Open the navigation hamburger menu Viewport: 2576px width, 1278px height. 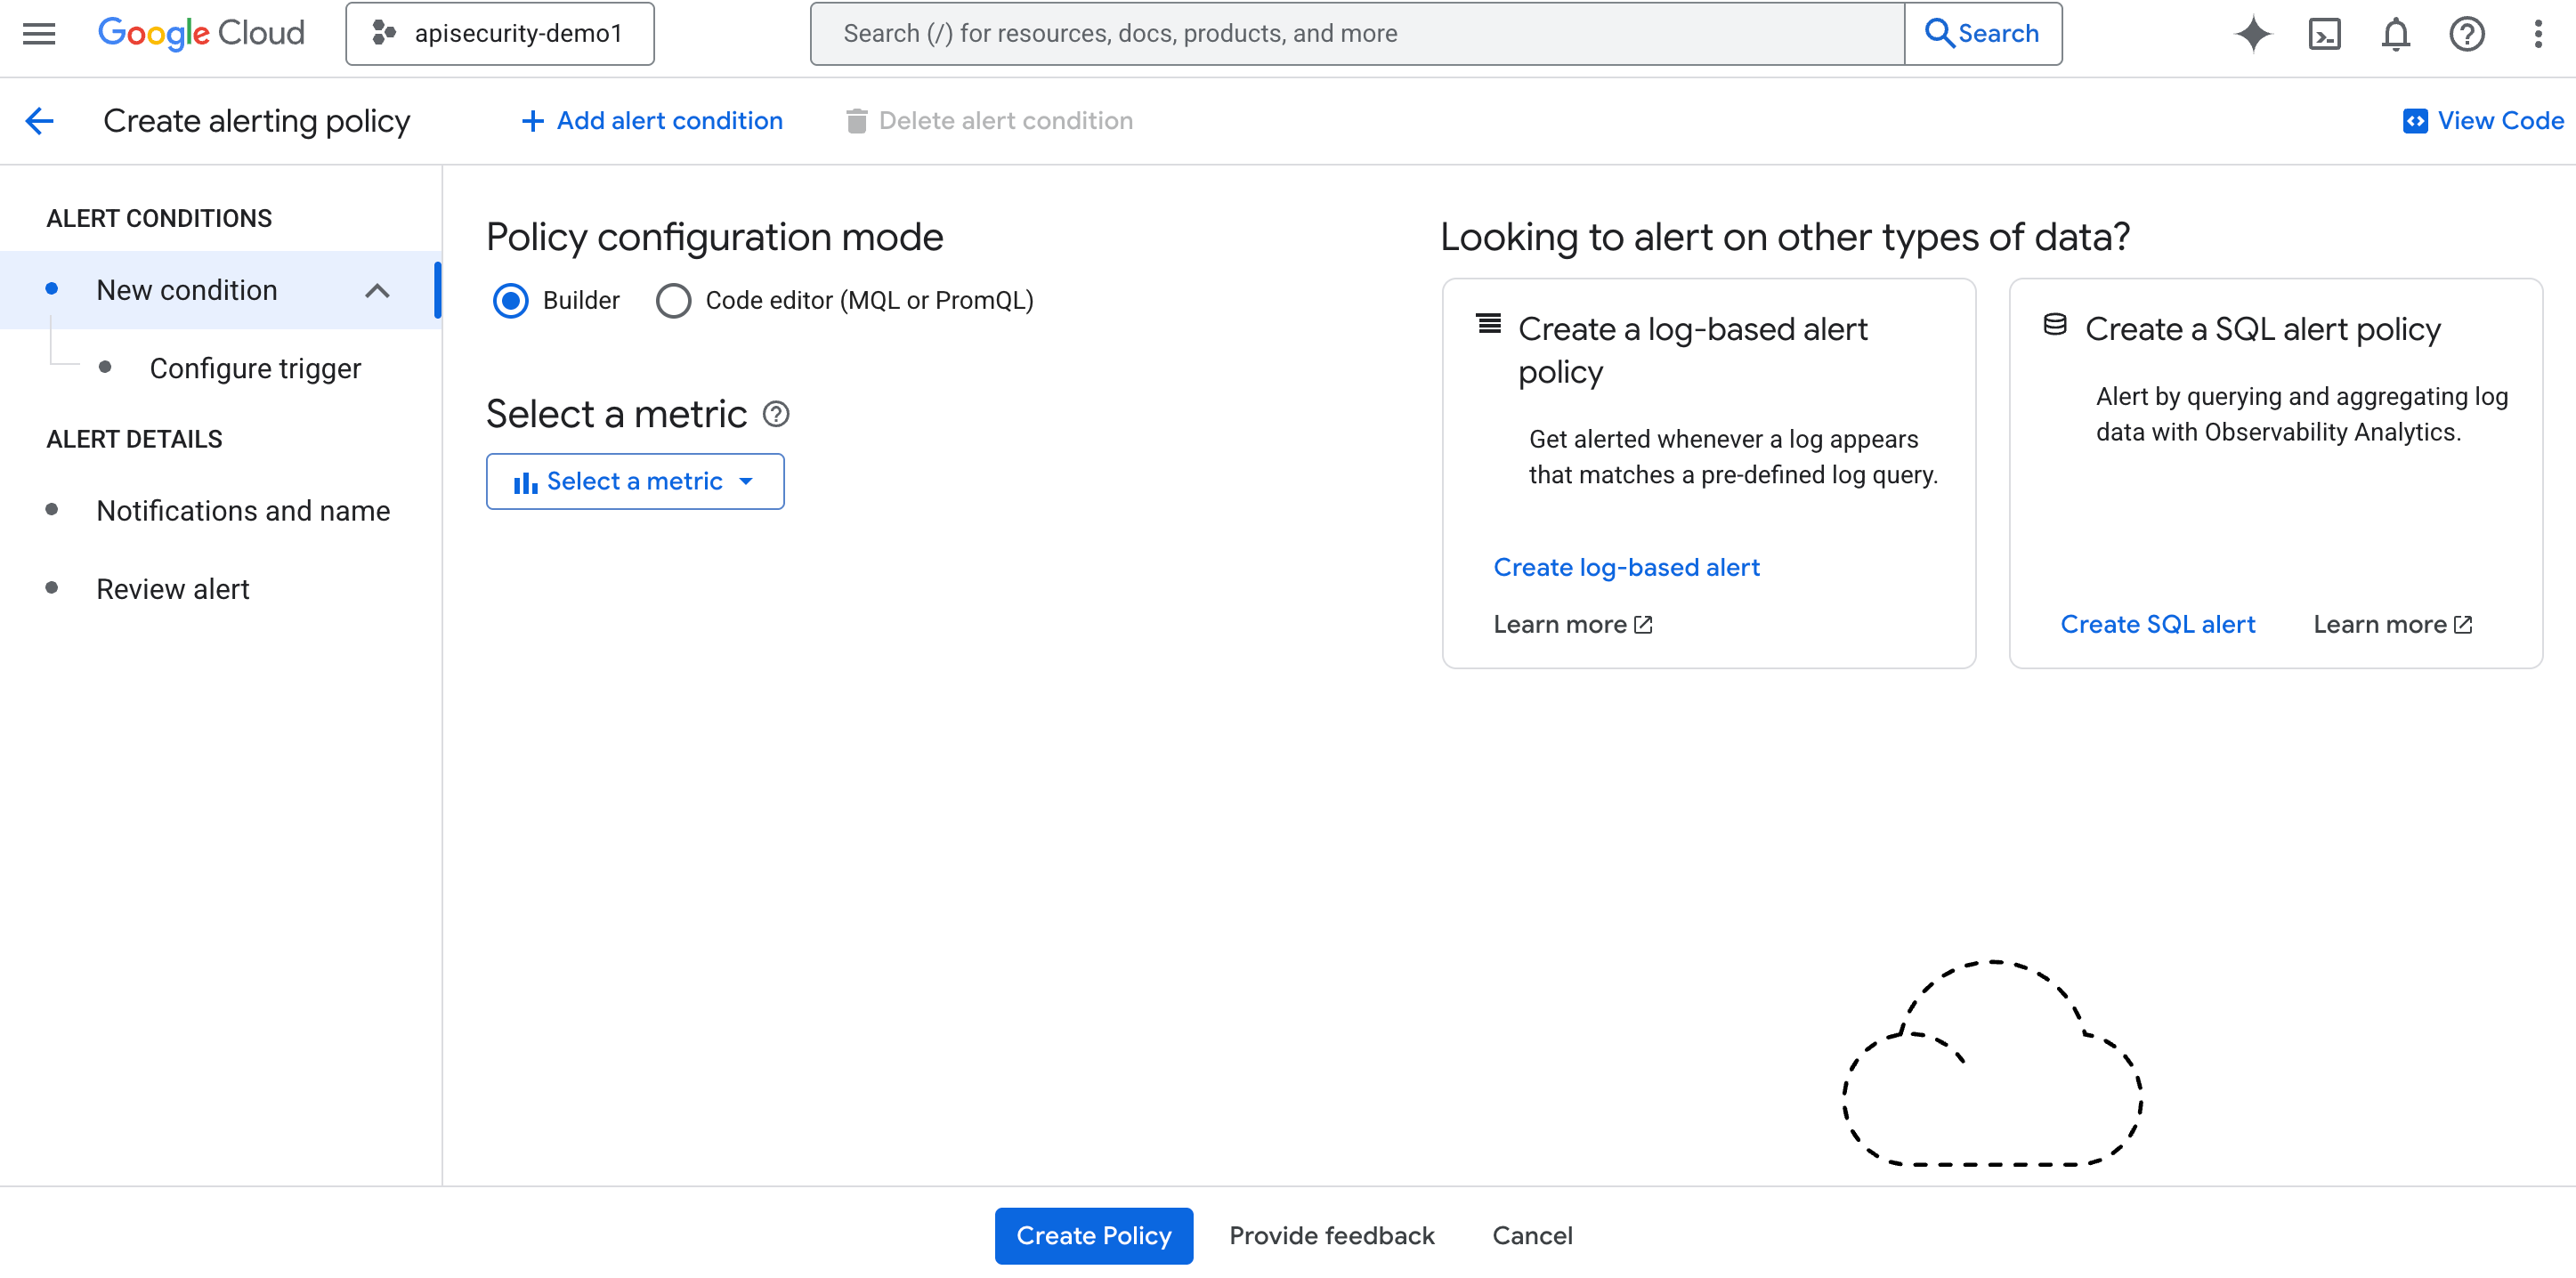(x=38, y=33)
